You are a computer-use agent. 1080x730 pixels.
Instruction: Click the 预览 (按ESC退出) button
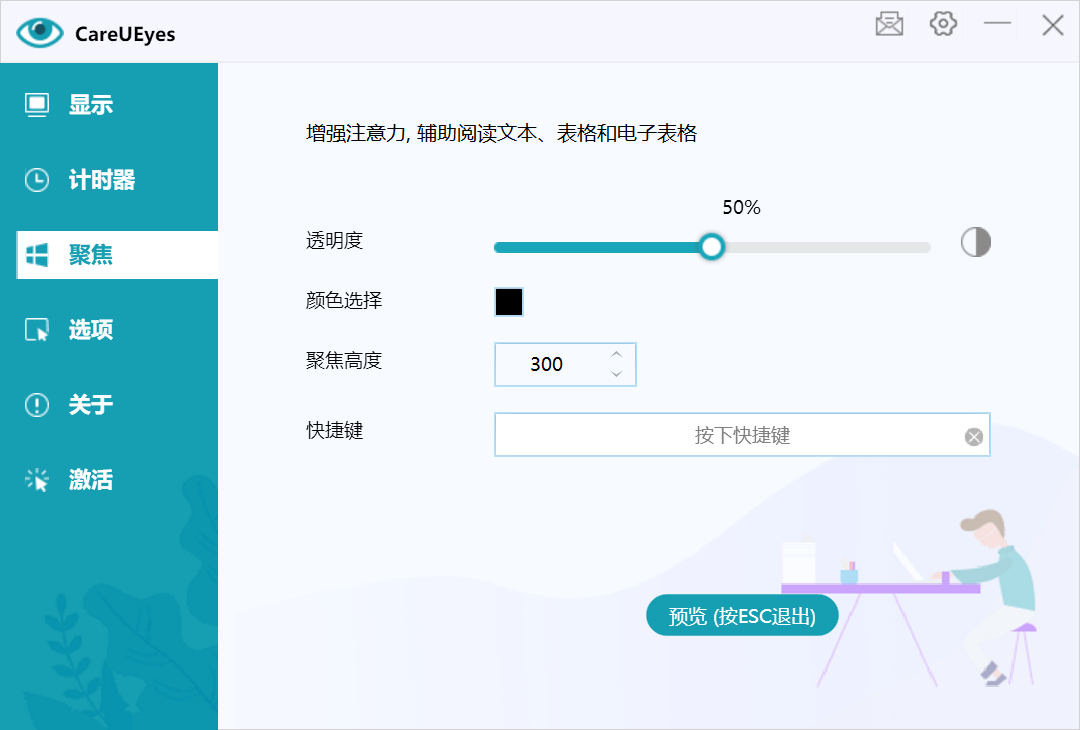pos(742,615)
